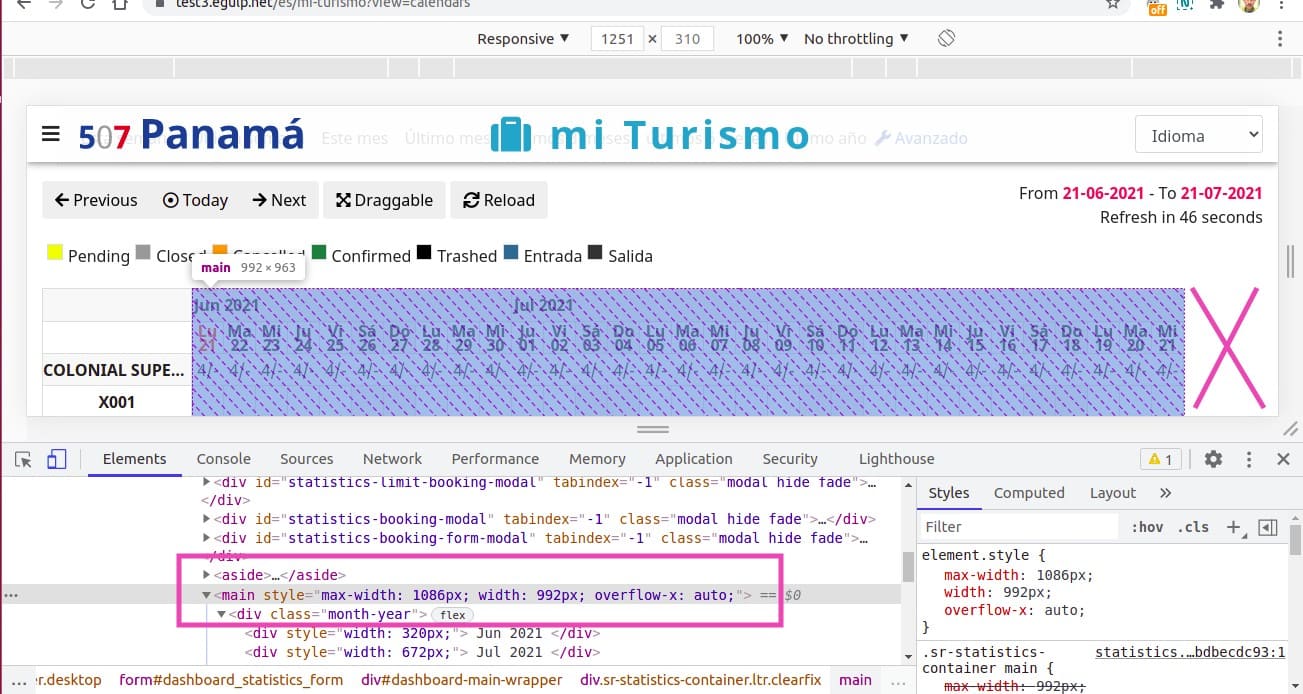1303x694 pixels.
Task: Open the Responsive device dropdown
Action: 522,39
